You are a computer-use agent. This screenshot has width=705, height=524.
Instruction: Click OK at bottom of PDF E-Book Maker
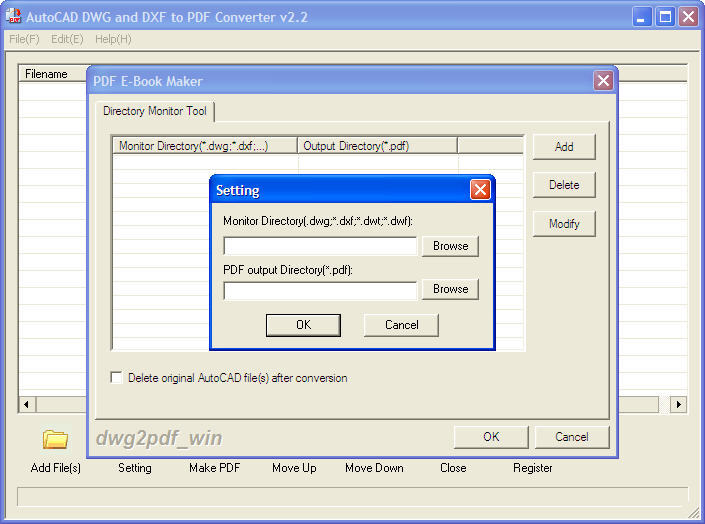click(x=491, y=437)
